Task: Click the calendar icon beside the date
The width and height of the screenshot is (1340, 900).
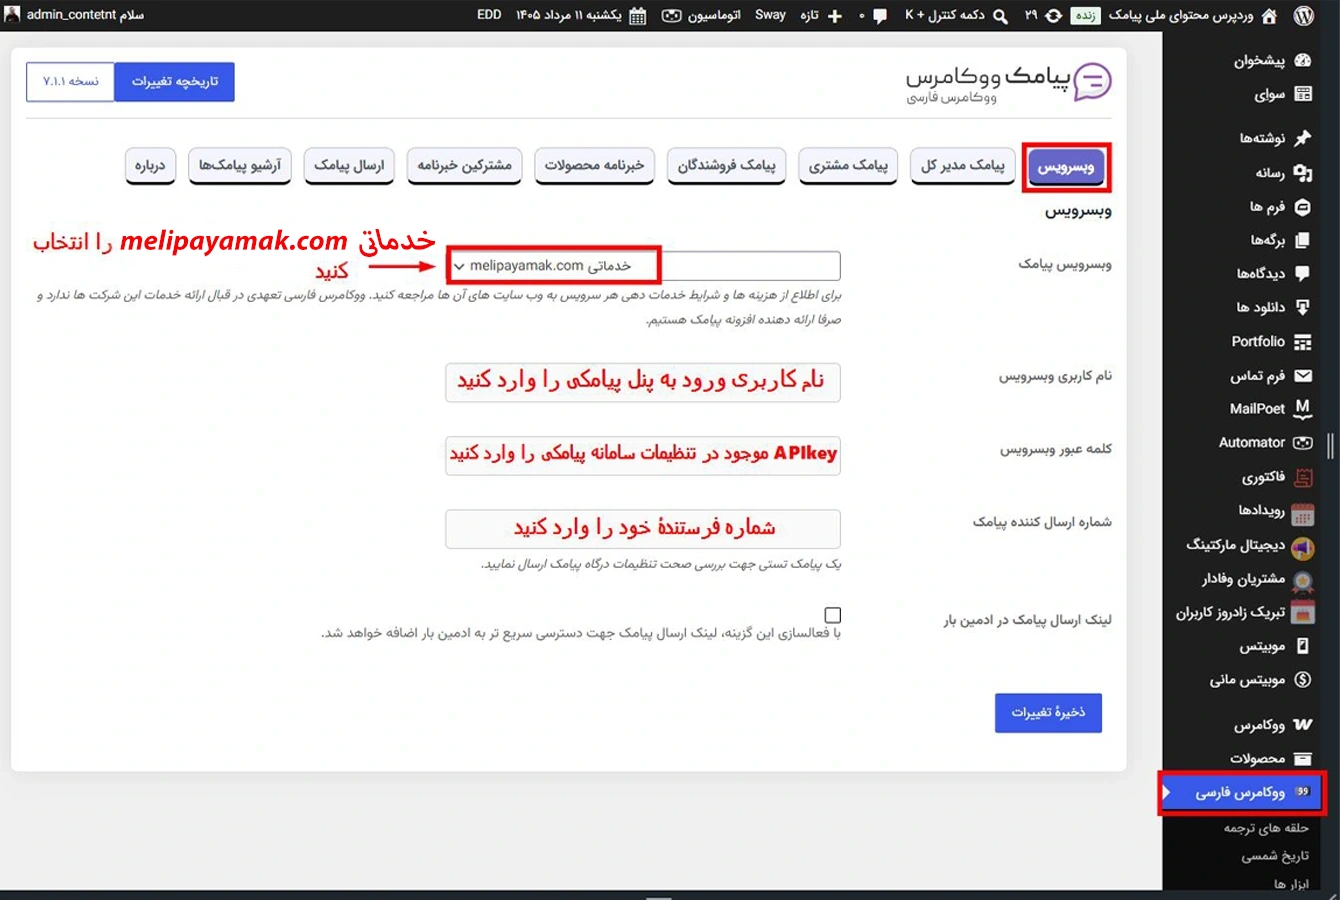Action: (x=637, y=16)
